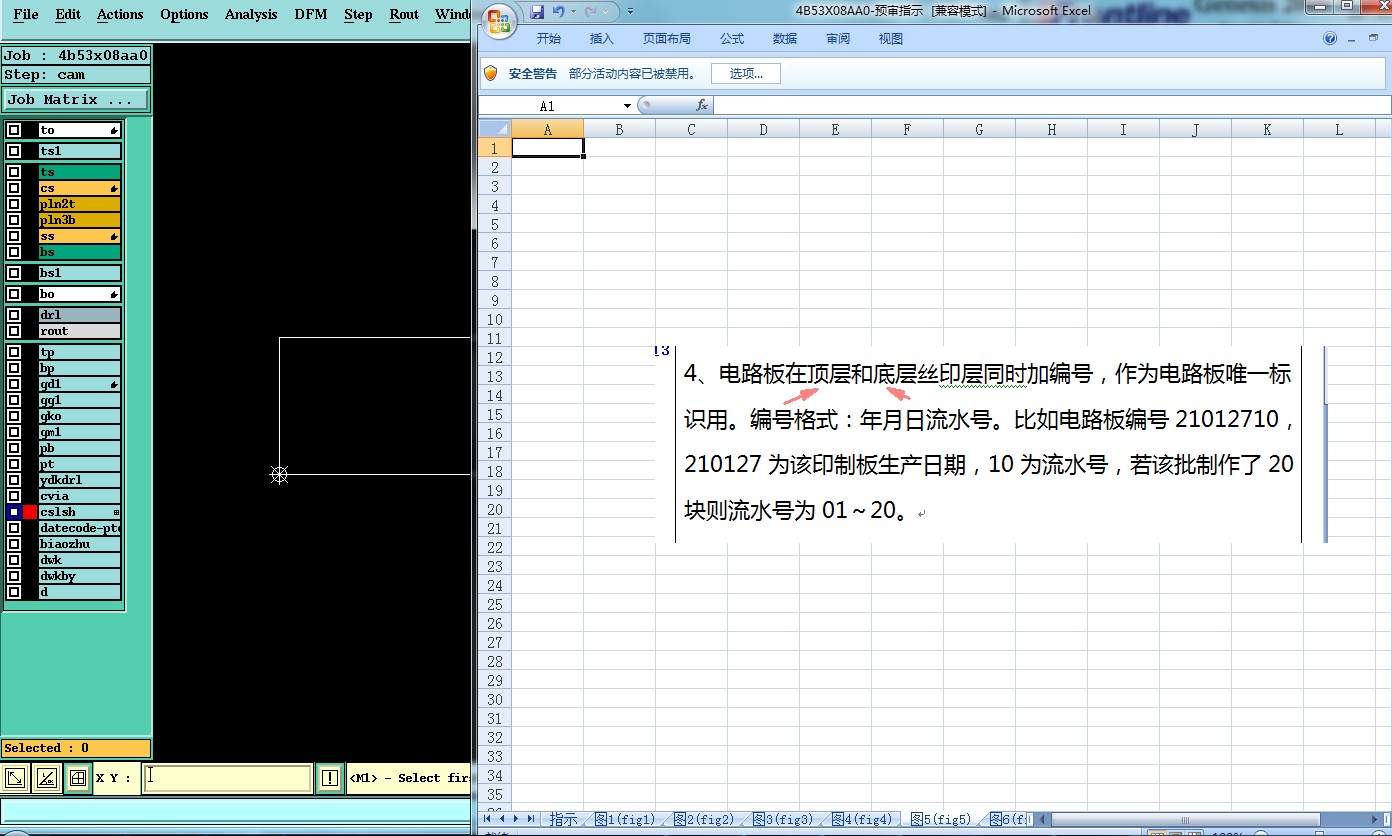The width and height of the screenshot is (1392, 836).
Task: Click the Excel formula bar input
Action: pos(1052,105)
